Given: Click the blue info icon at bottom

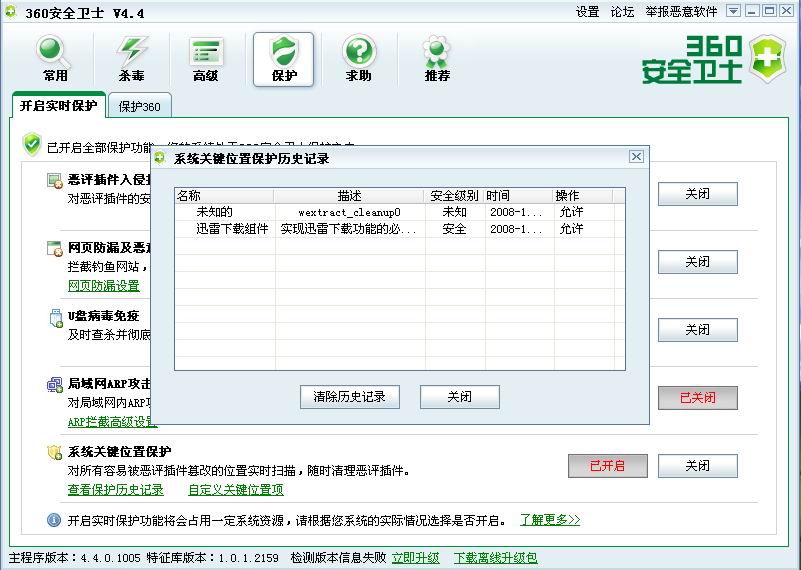Looking at the screenshot, I should point(54,520).
